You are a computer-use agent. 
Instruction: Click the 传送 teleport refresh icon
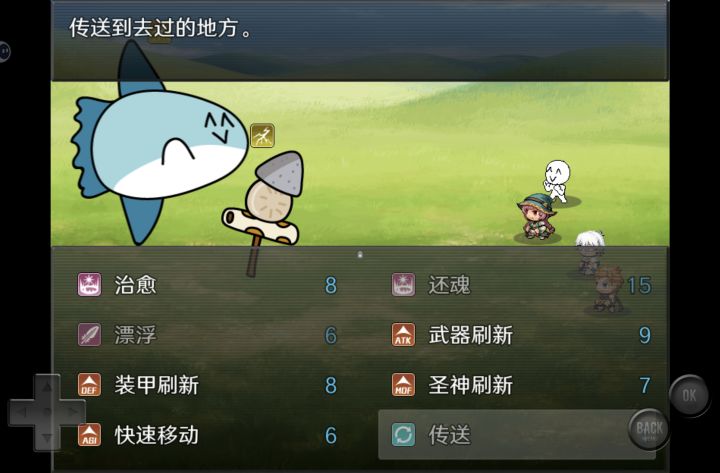(x=403, y=435)
